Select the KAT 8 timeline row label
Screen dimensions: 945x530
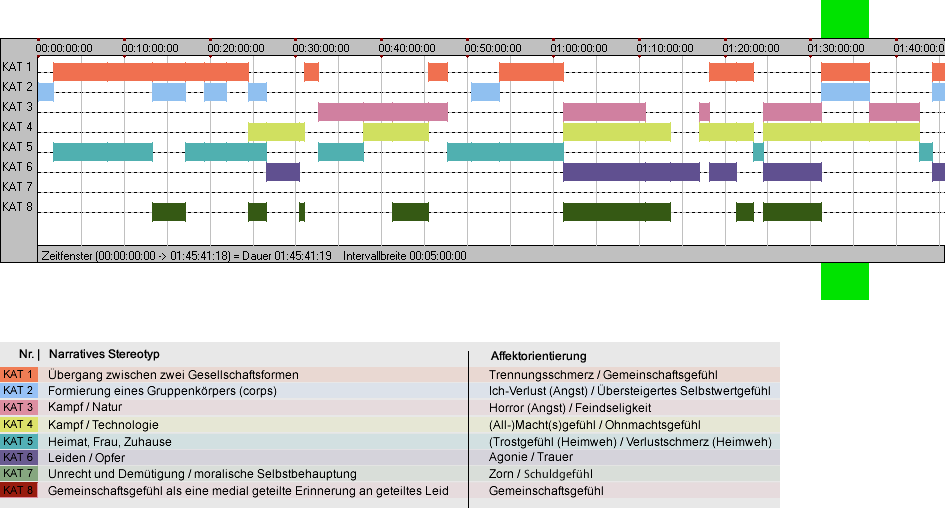17,207
